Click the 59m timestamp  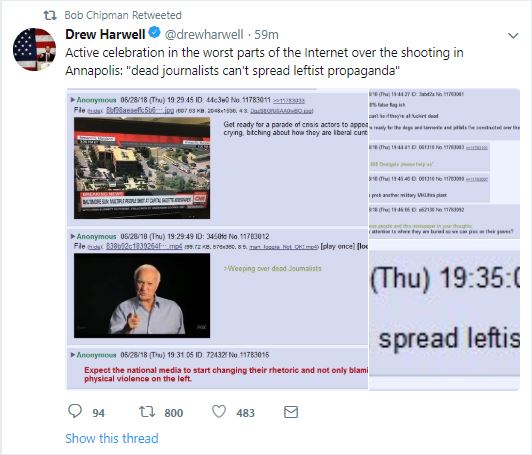[266, 34]
